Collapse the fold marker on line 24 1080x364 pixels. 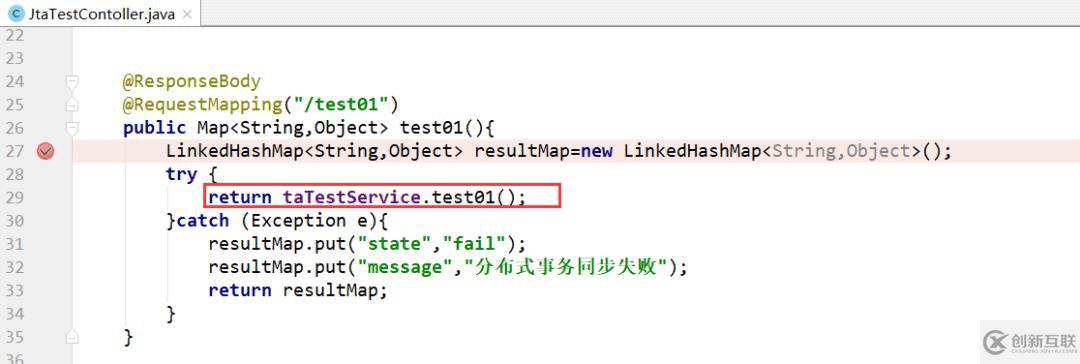(x=72, y=82)
